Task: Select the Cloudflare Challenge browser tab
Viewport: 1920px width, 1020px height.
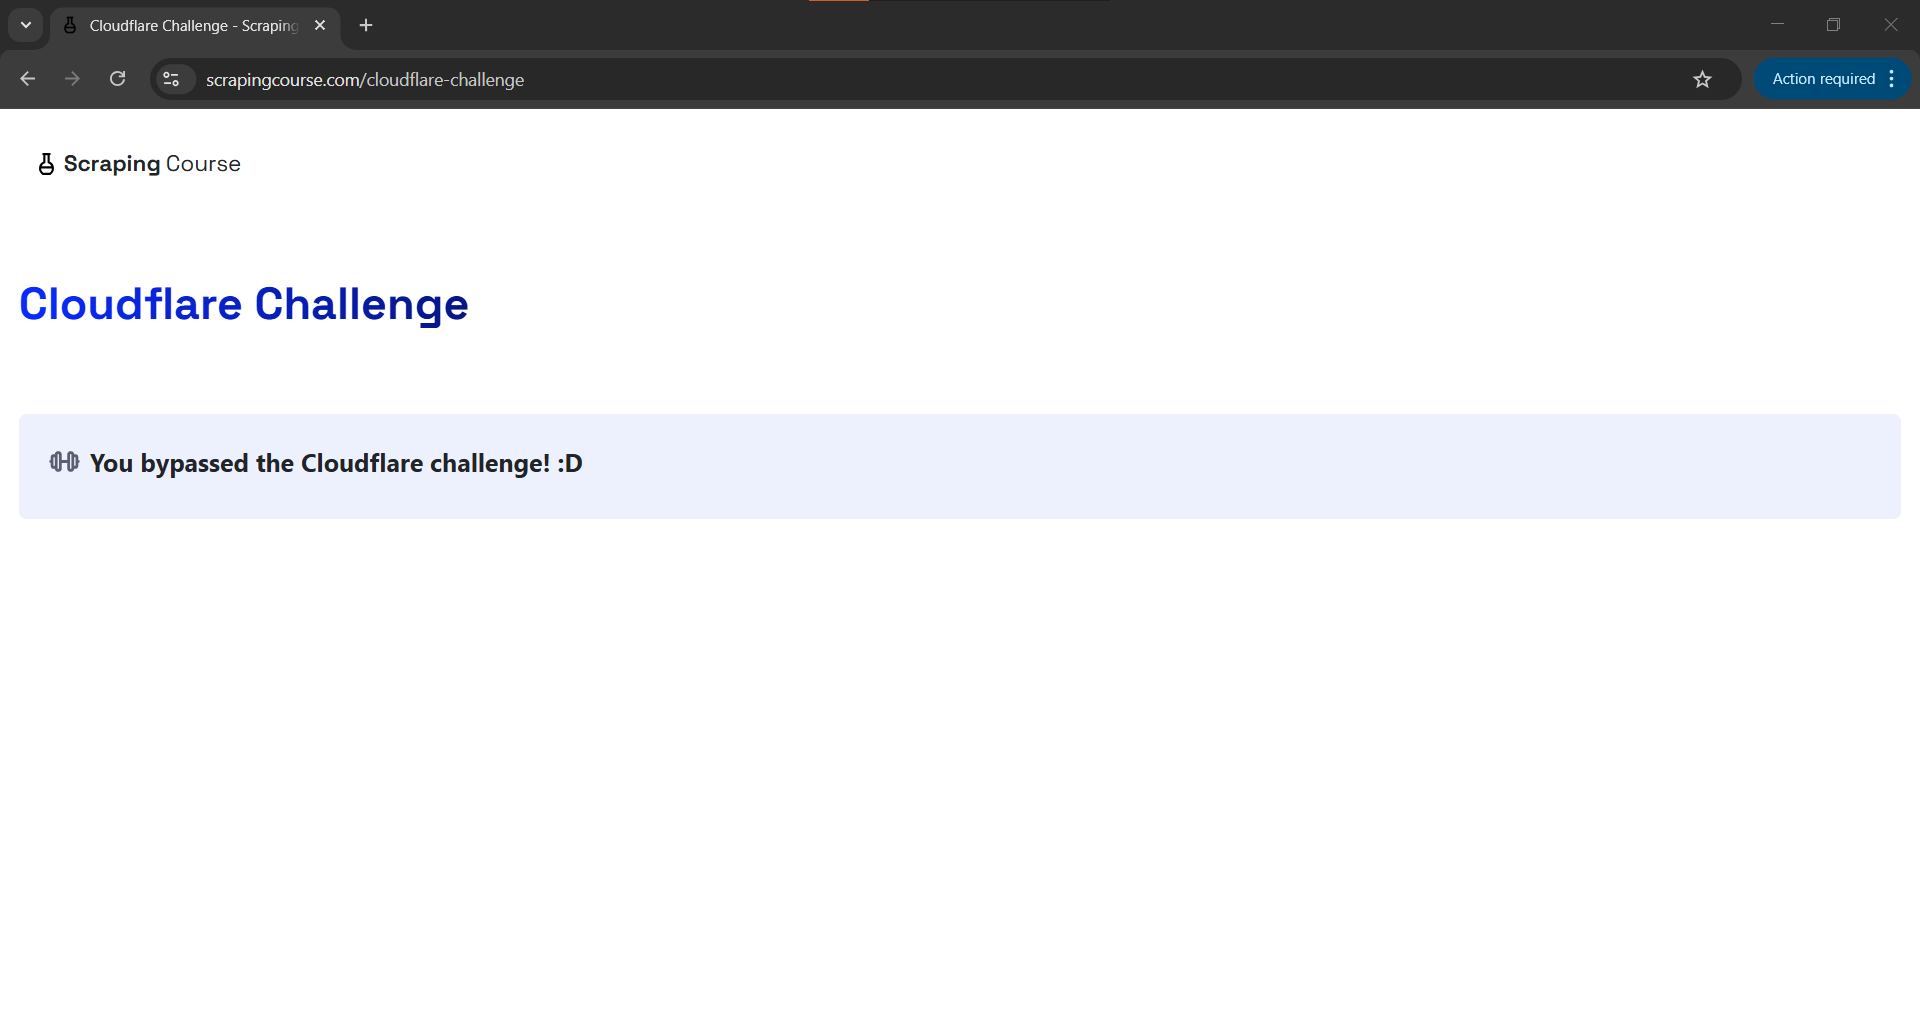Action: point(195,26)
